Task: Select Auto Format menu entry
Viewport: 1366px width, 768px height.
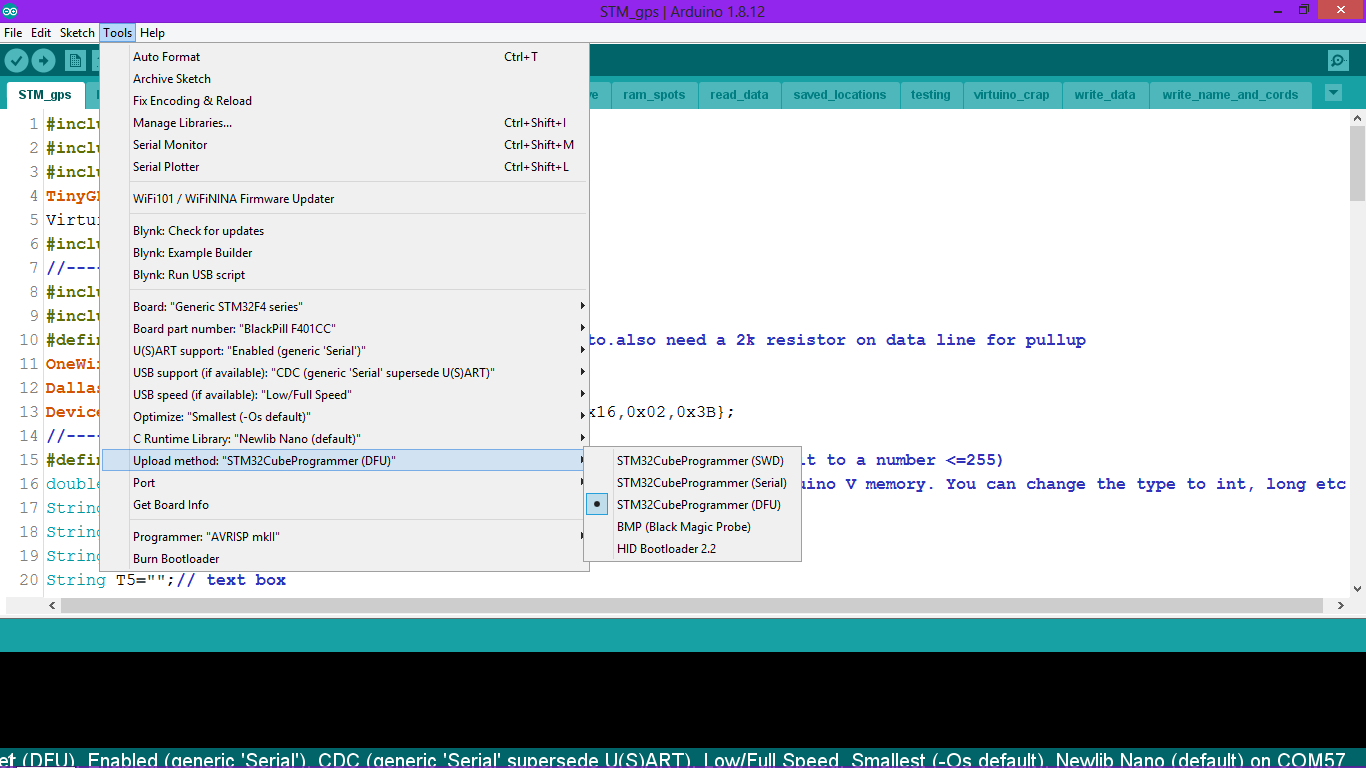Action: 345,57
